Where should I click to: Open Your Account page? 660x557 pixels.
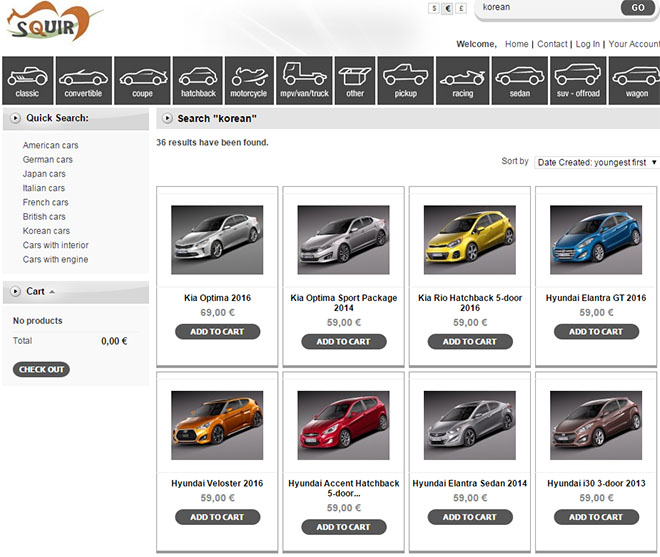pos(634,44)
